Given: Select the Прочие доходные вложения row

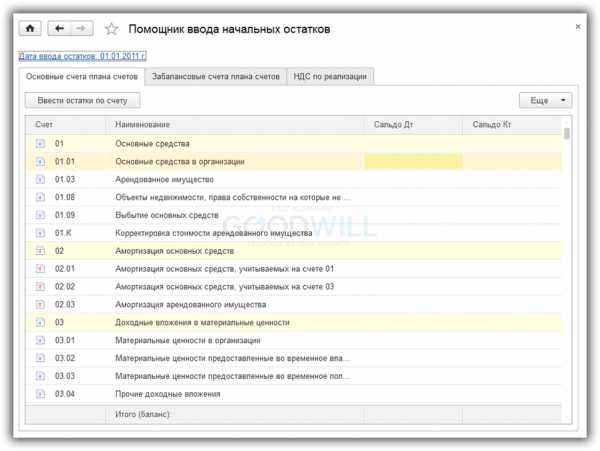Looking at the screenshot, I should point(293,394).
